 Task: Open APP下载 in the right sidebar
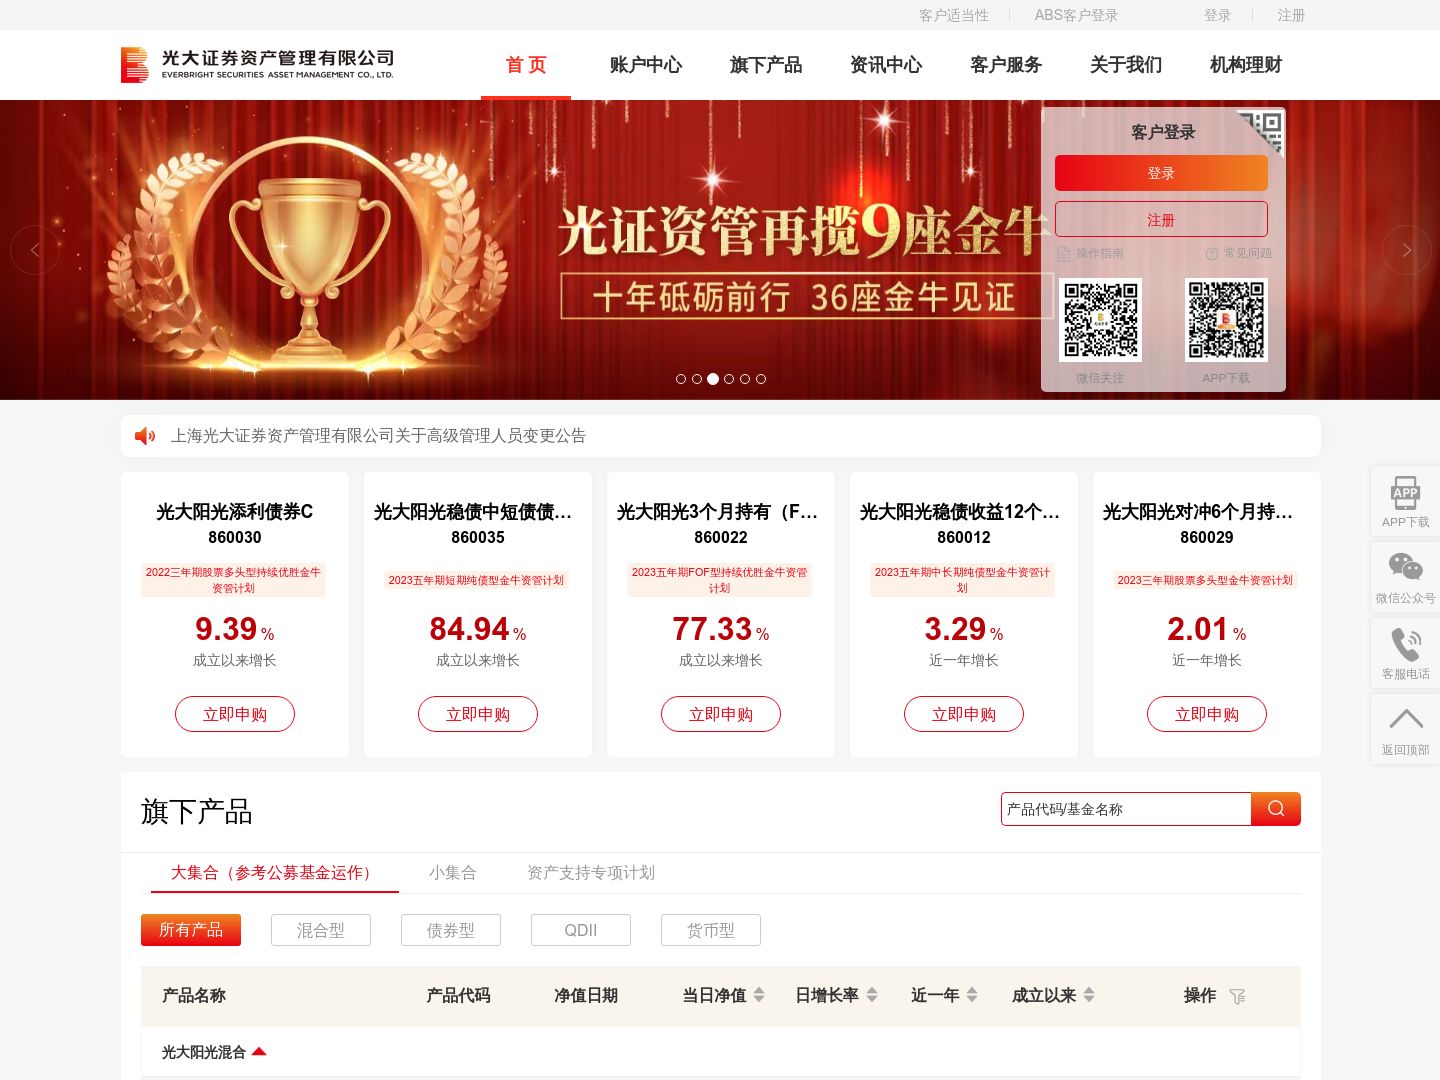tap(1405, 502)
